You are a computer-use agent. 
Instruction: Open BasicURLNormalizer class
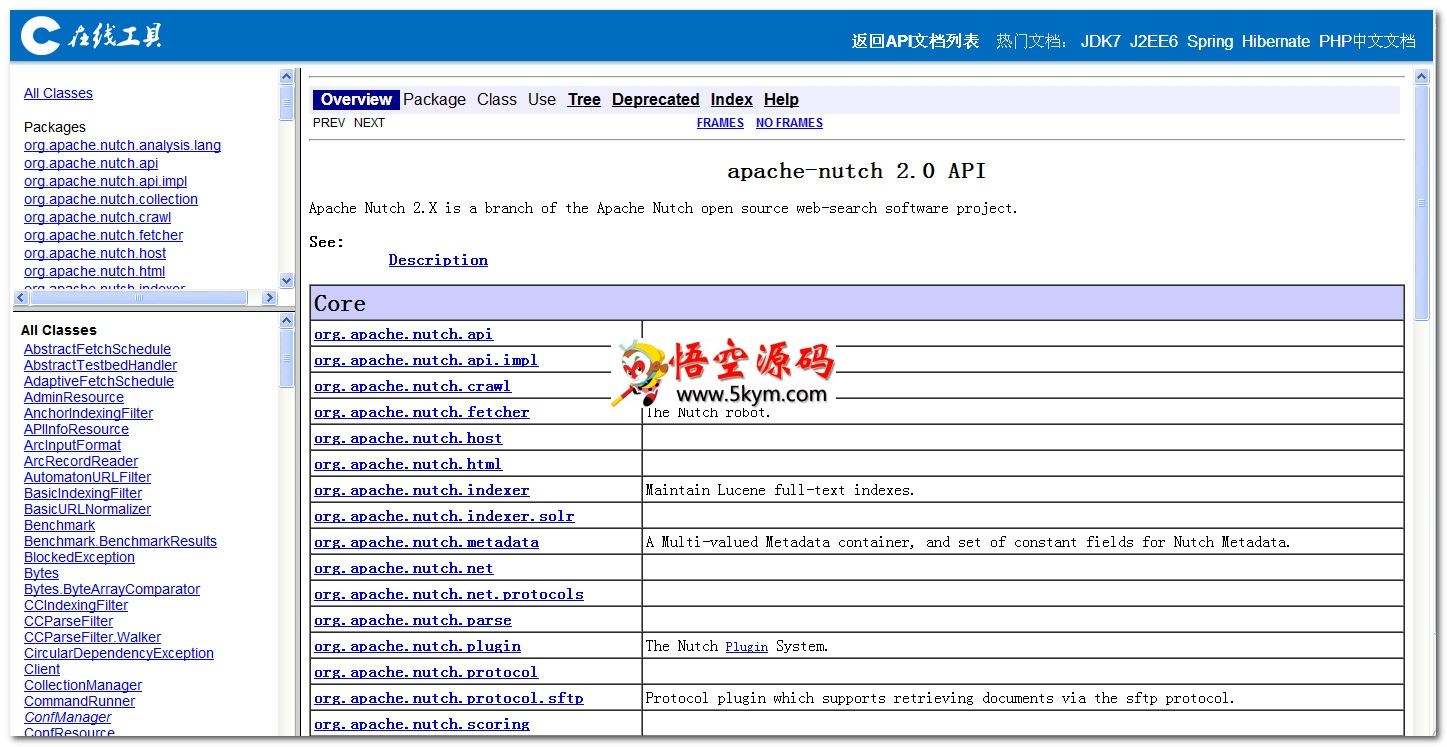(87, 509)
